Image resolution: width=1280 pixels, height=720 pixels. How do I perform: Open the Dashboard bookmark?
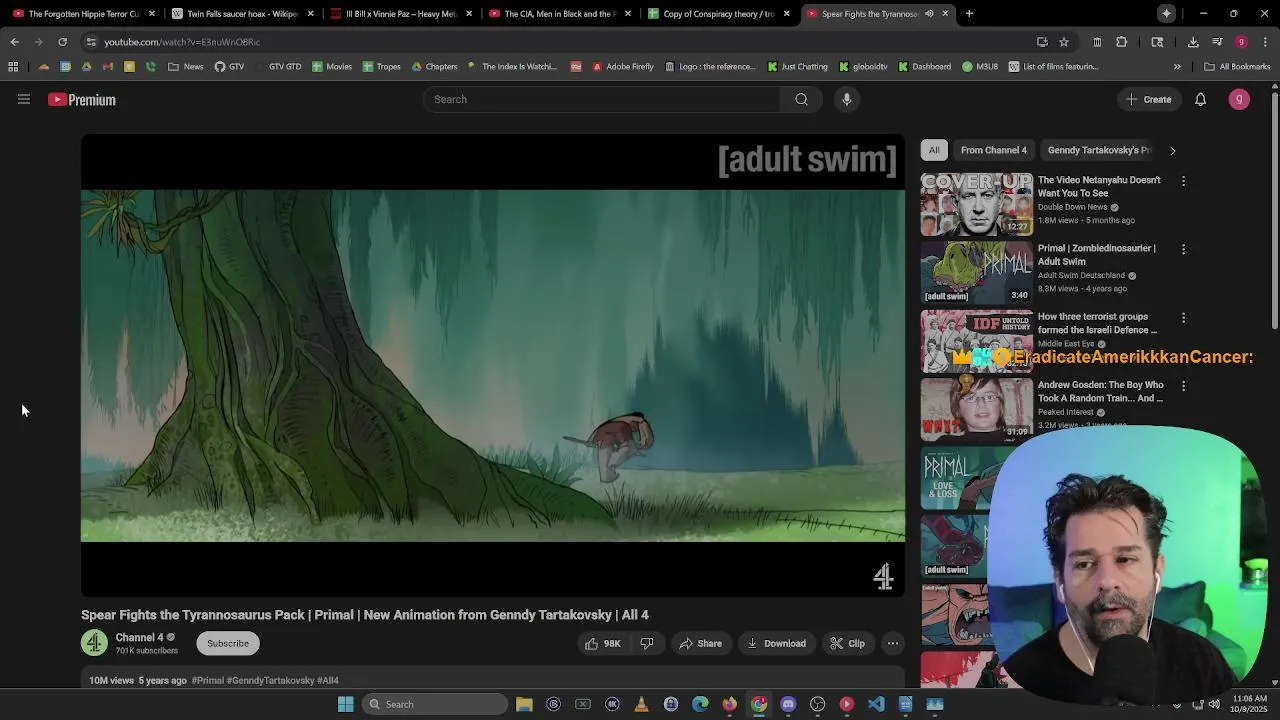[925, 66]
